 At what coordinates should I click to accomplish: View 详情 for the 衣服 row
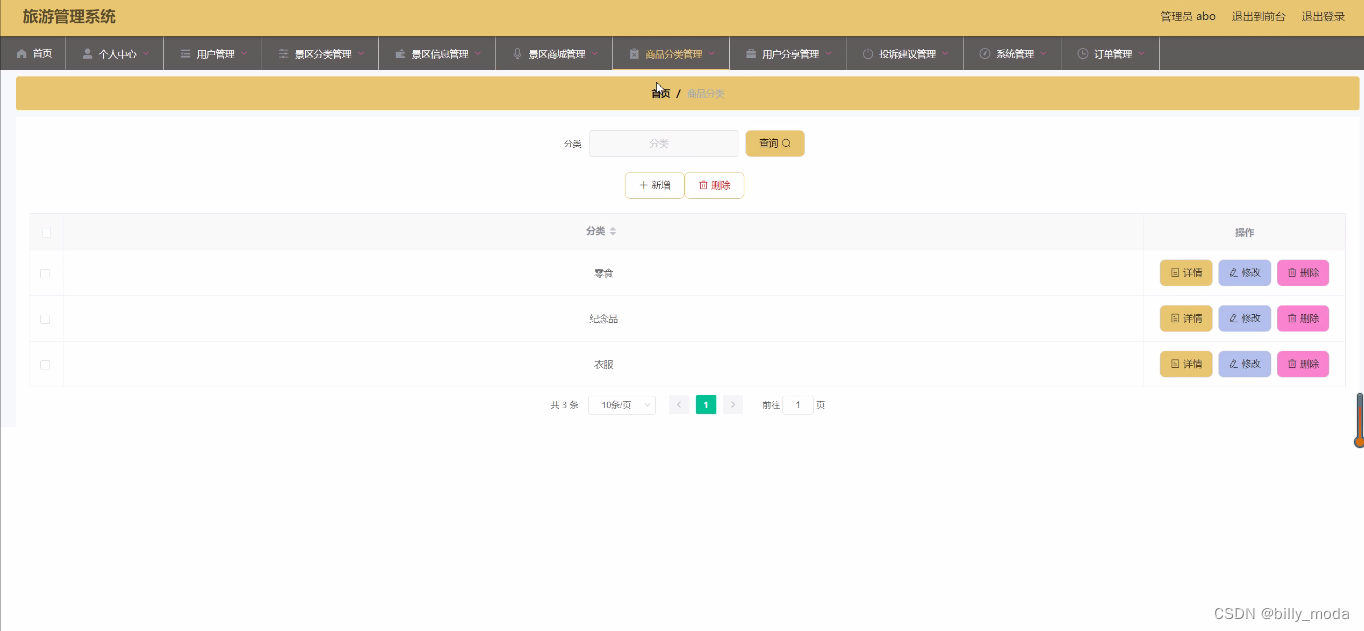[x=1186, y=364]
